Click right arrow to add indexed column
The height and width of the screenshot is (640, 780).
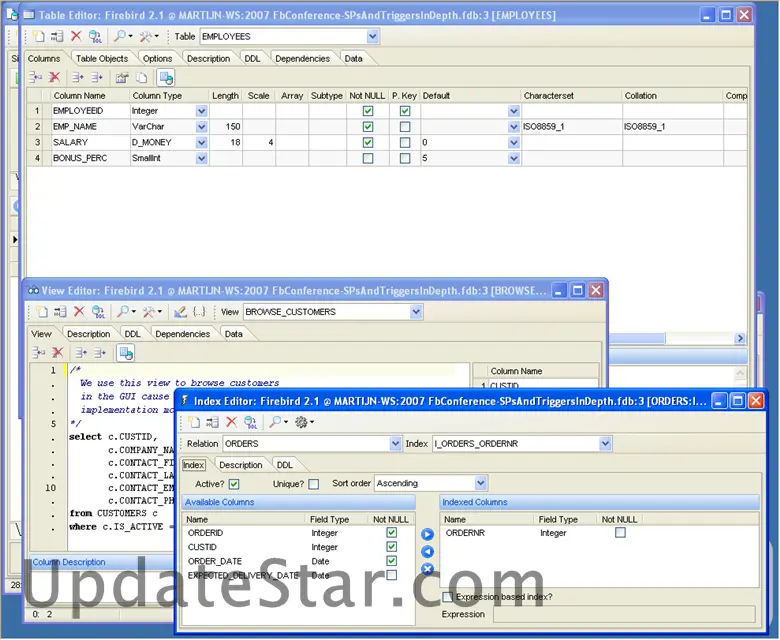[427, 535]
